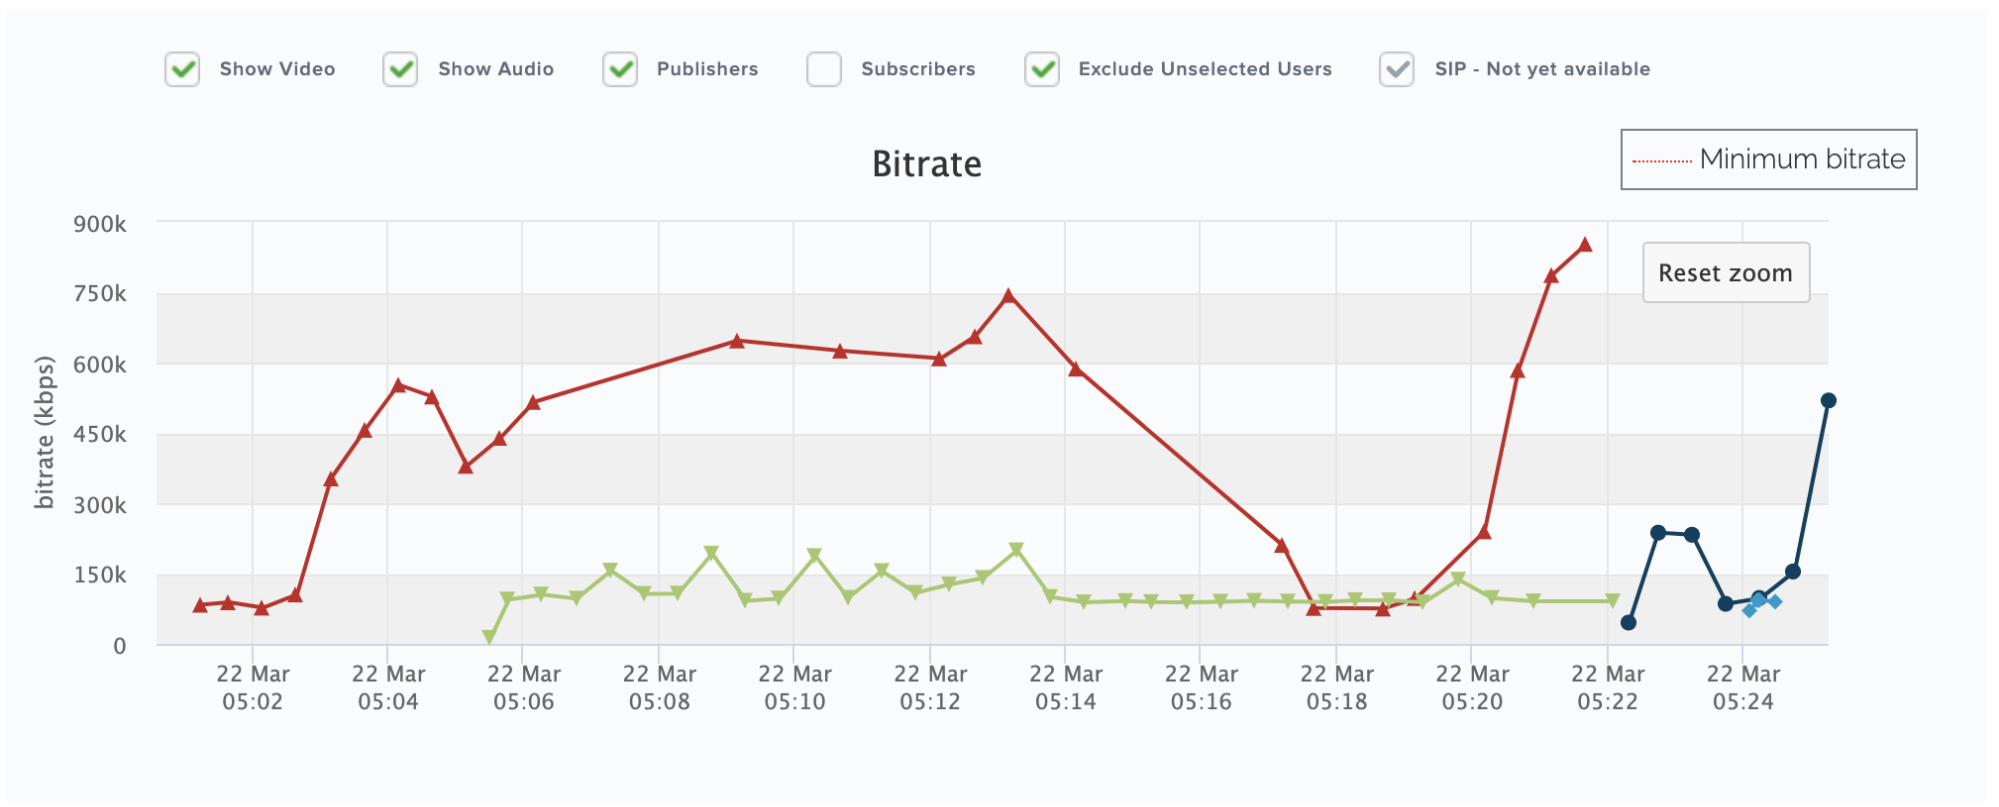
Task: Click the 22 Mar 05:12 axis label
Action: [x=930, y=688]
